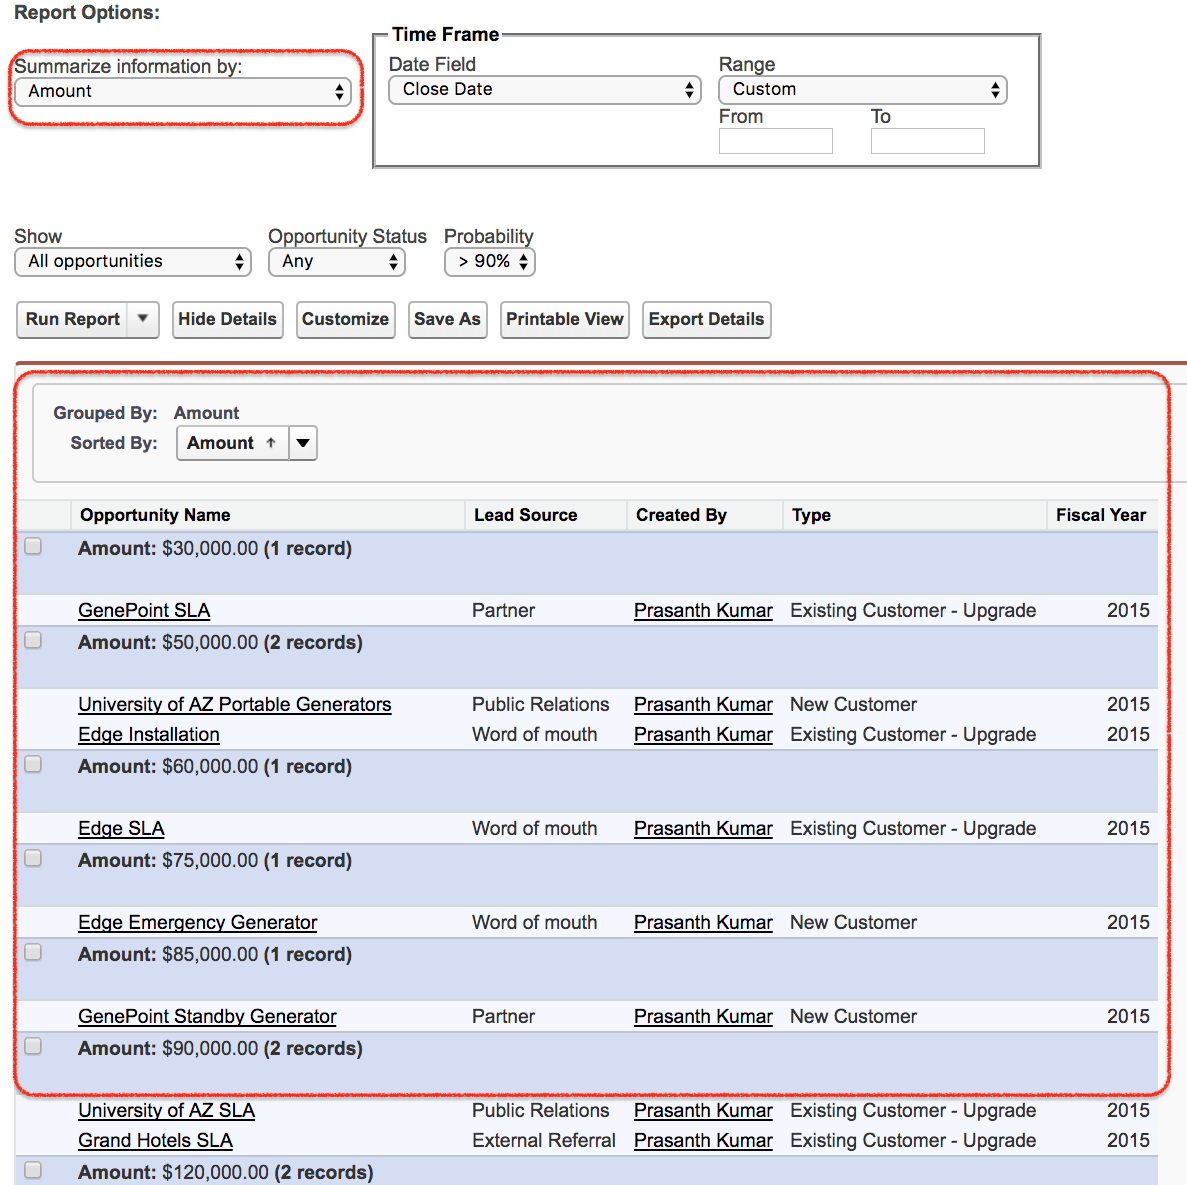
Task: Tick the $30,000.00 amount group checkbox
Action: [33, 547]
